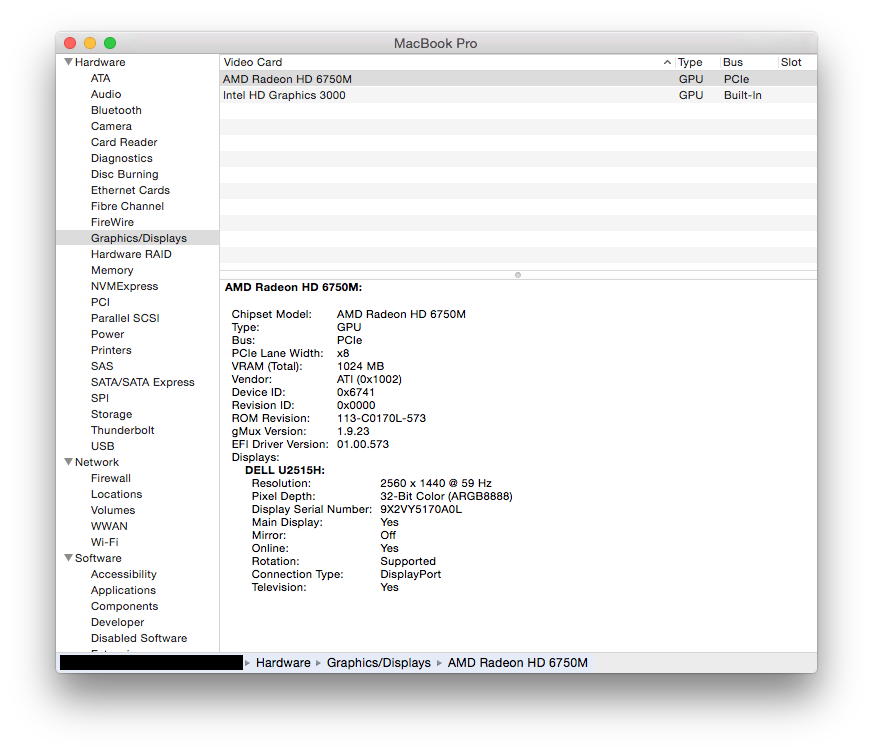This screenshot has height=753, width=873.
Task: Click AMD Radeon HD 6750M in path bar
Action: pos(518,663)
